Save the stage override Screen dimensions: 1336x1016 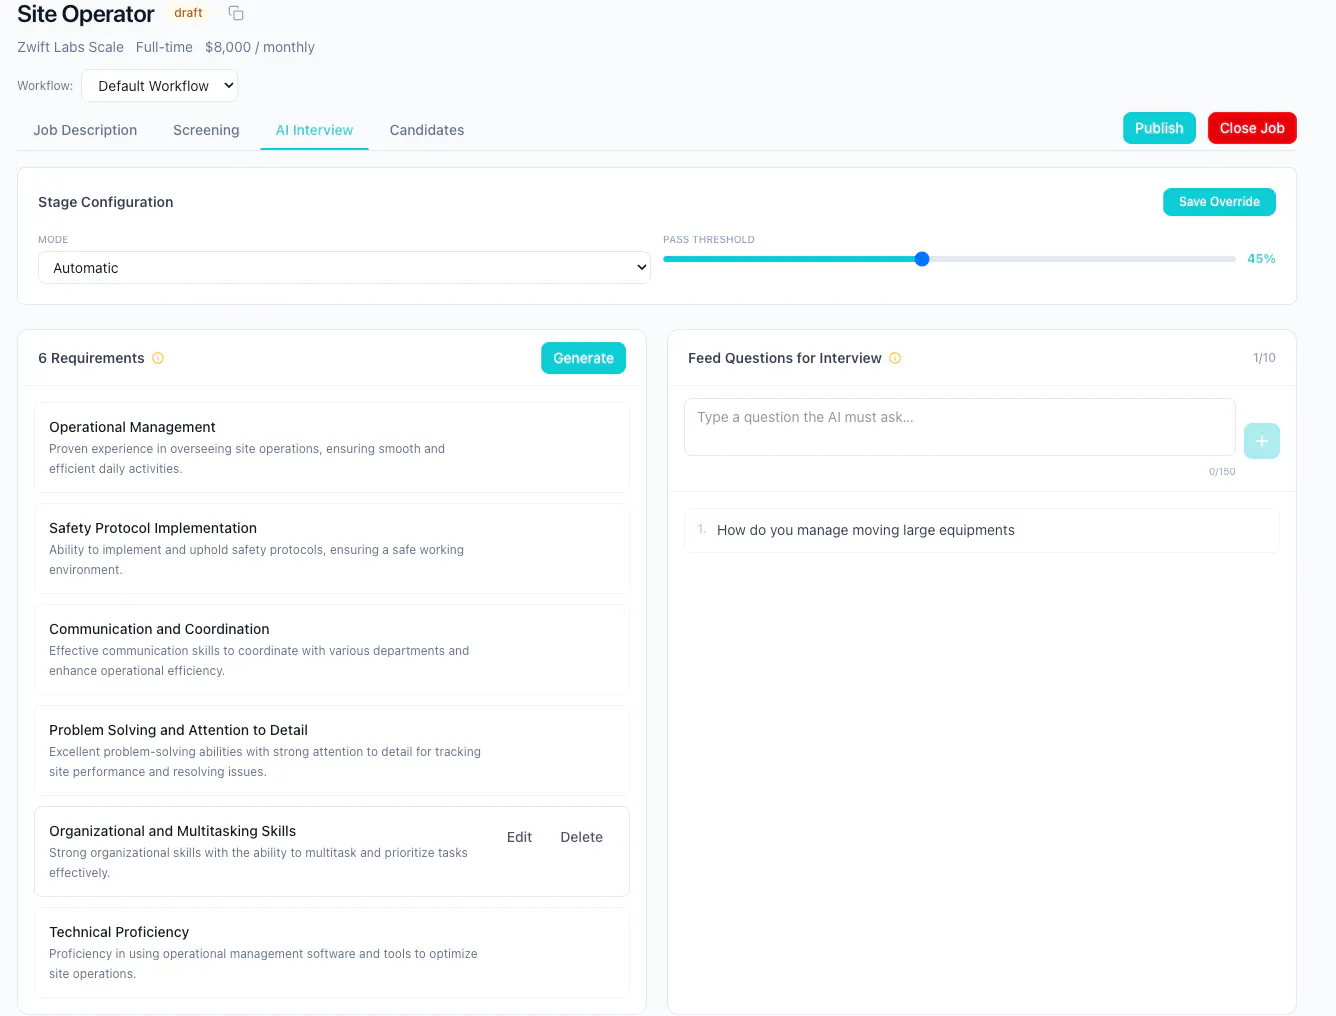point(1219,202)
